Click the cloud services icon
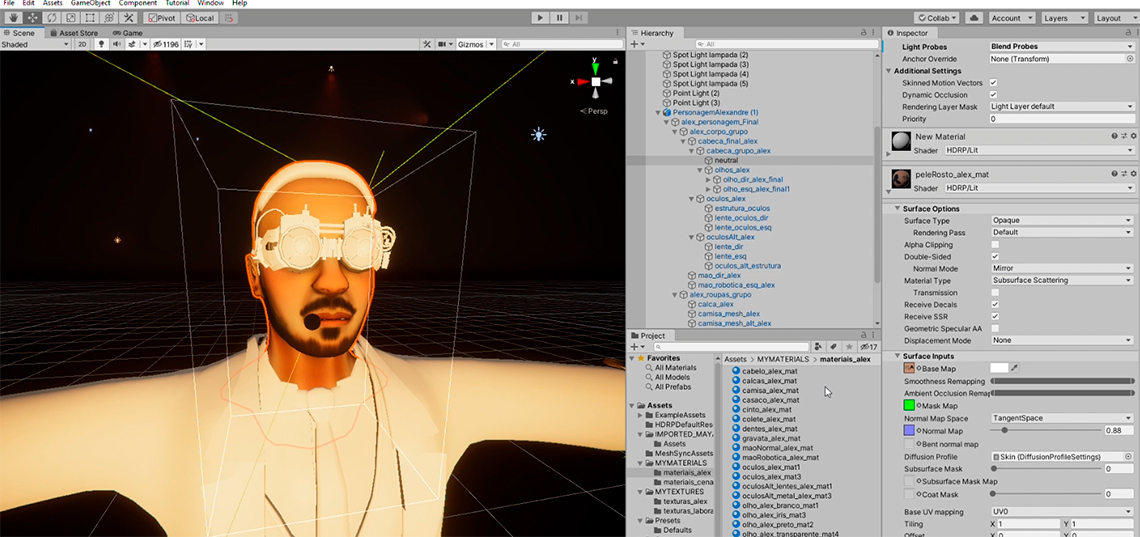This screenshot has width=1140, height=537. click(x=974, y=18)
